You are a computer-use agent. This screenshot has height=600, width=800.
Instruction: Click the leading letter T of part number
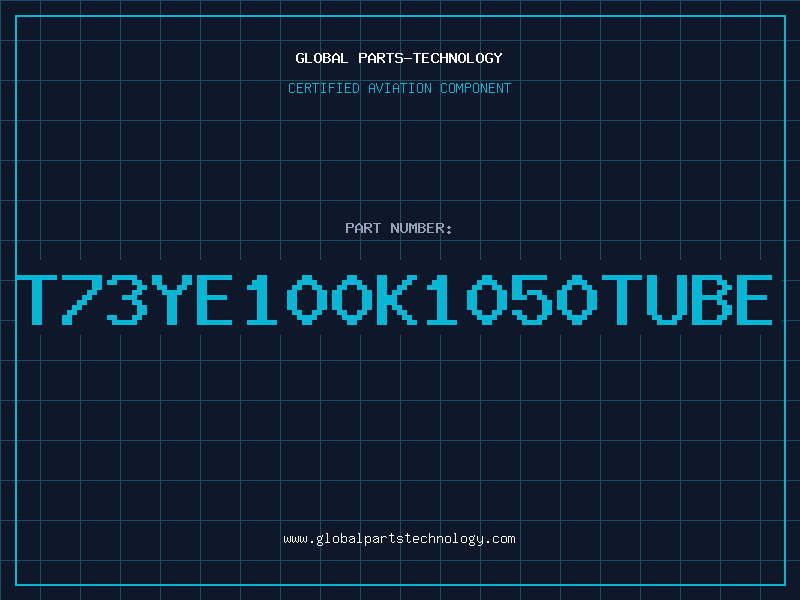37,299
